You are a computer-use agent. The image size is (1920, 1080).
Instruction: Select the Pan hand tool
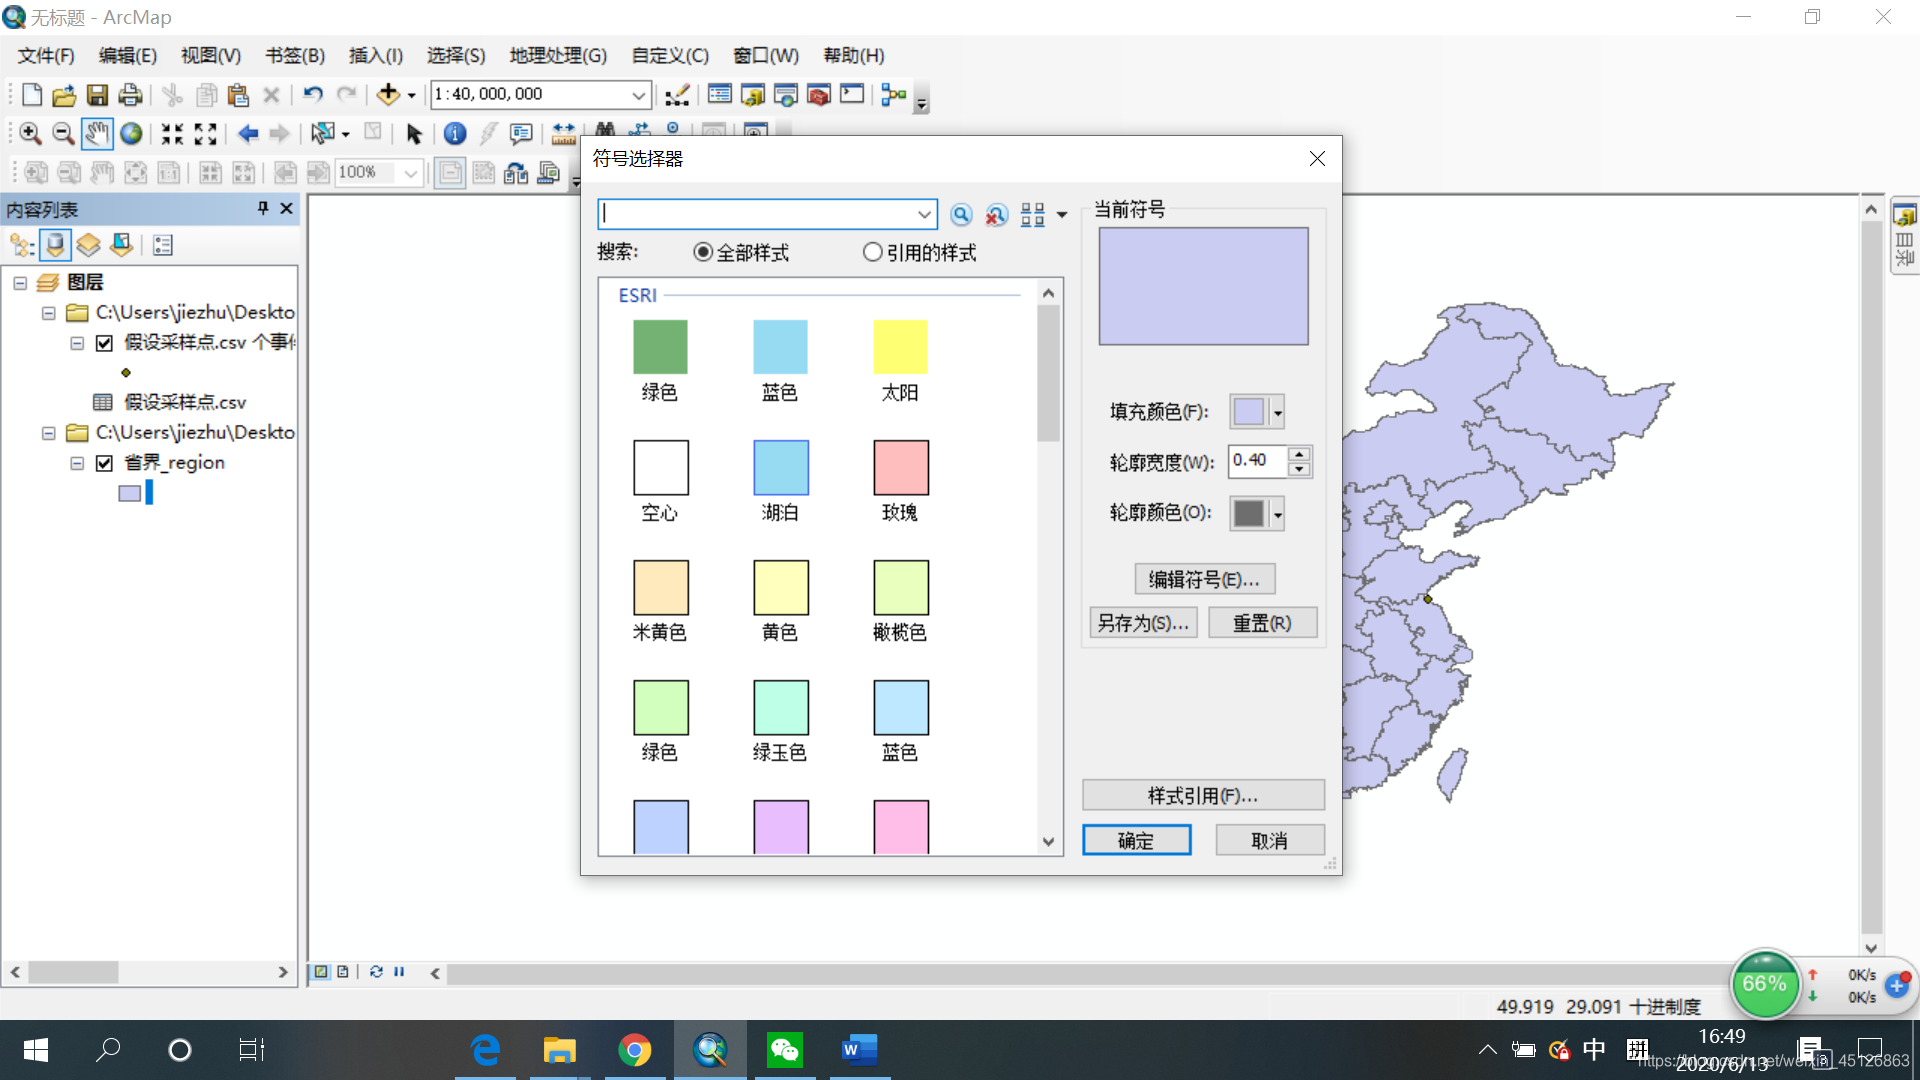pyautogui.click(x=96, y=133)
